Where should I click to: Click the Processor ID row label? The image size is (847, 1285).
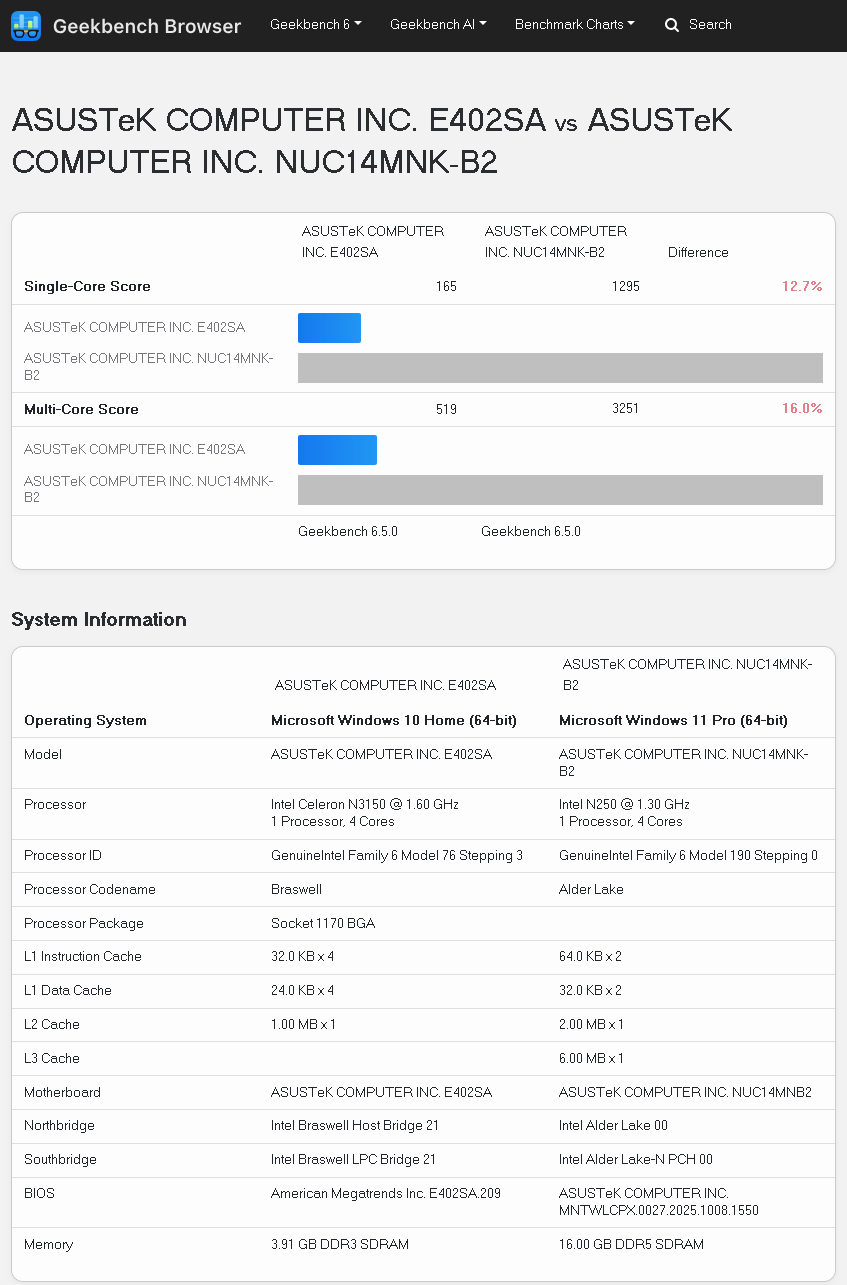(x=63, y=855)
